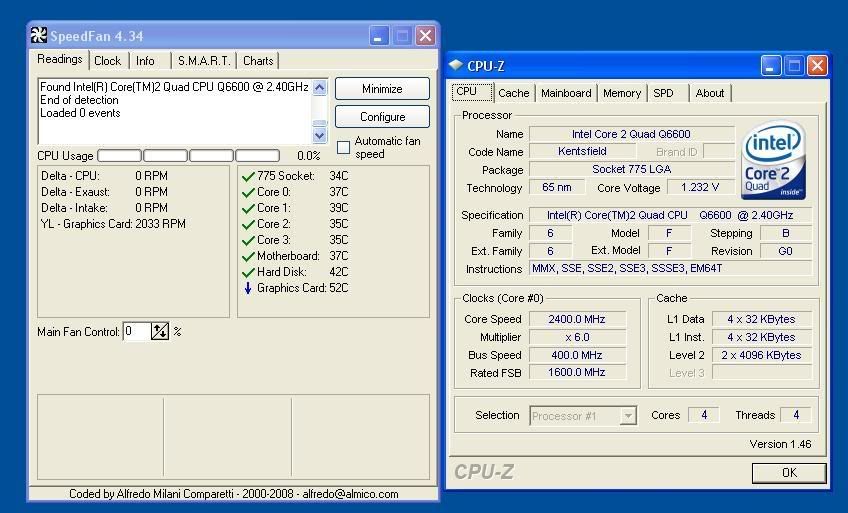The height and width of the screenshot is (513, 848).
Task: Open the Charts tab in SpeedFan
Action: click(258, 61)
